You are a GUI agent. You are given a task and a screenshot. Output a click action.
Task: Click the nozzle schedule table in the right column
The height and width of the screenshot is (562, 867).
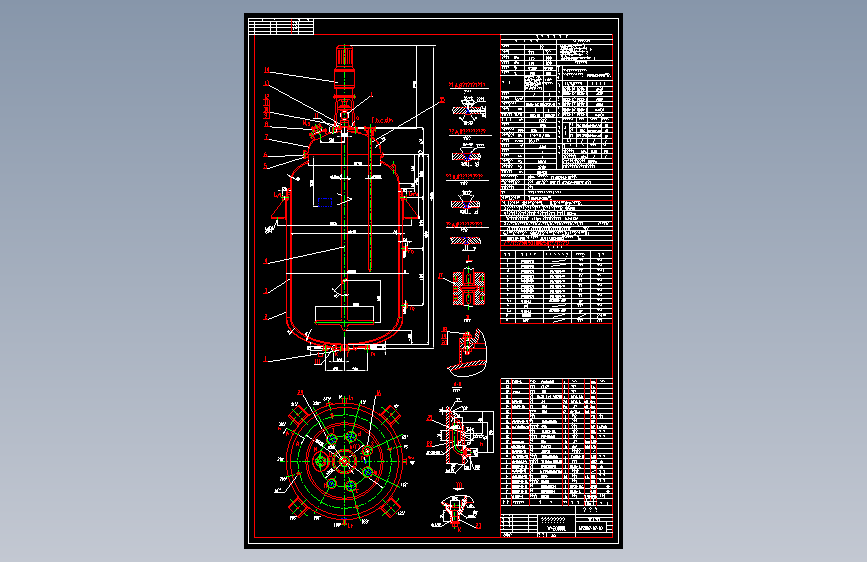557,287
